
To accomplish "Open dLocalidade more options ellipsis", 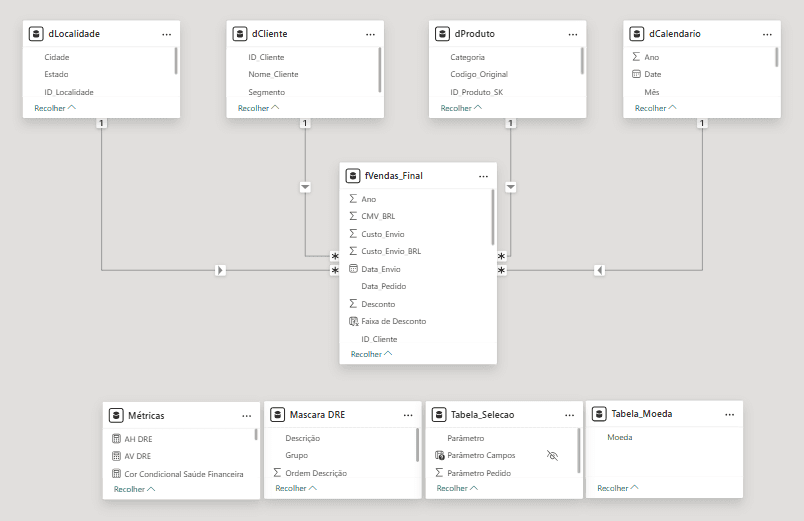I will [167, 34].
